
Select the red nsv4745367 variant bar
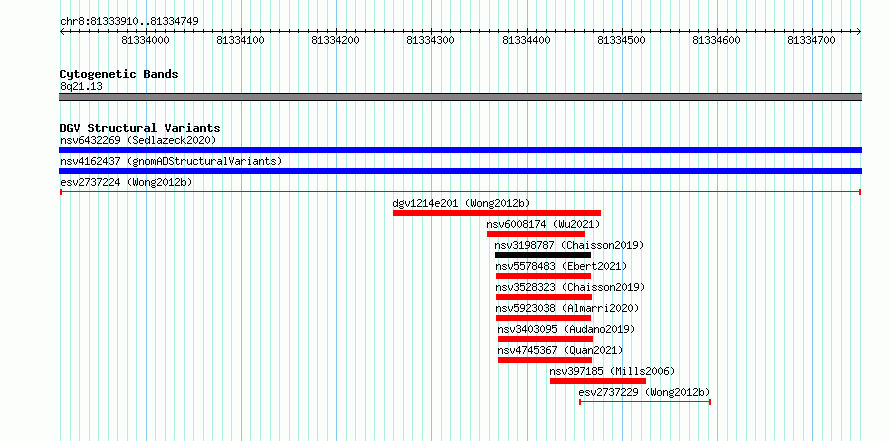click(x=545, y=360)
